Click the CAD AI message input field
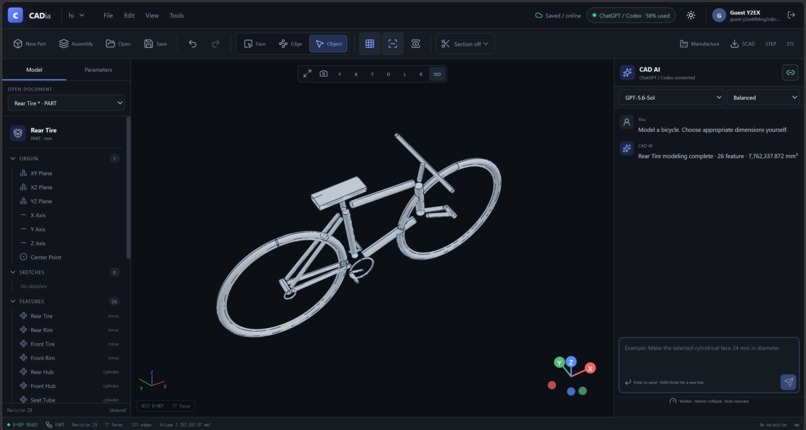Image resolution: width=806 pixels, height=430 pixels. 709,365
